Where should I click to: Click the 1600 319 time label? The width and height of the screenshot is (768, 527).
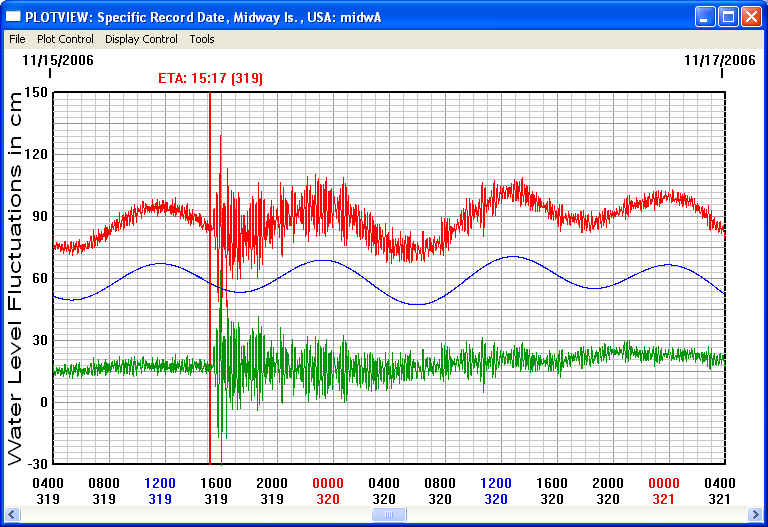pos(216,491)
